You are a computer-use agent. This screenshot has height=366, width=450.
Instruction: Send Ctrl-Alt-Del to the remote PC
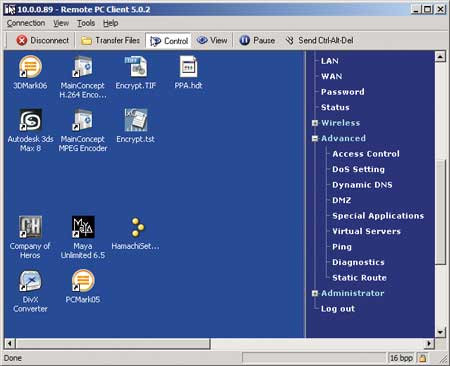(x=319, y=41)
